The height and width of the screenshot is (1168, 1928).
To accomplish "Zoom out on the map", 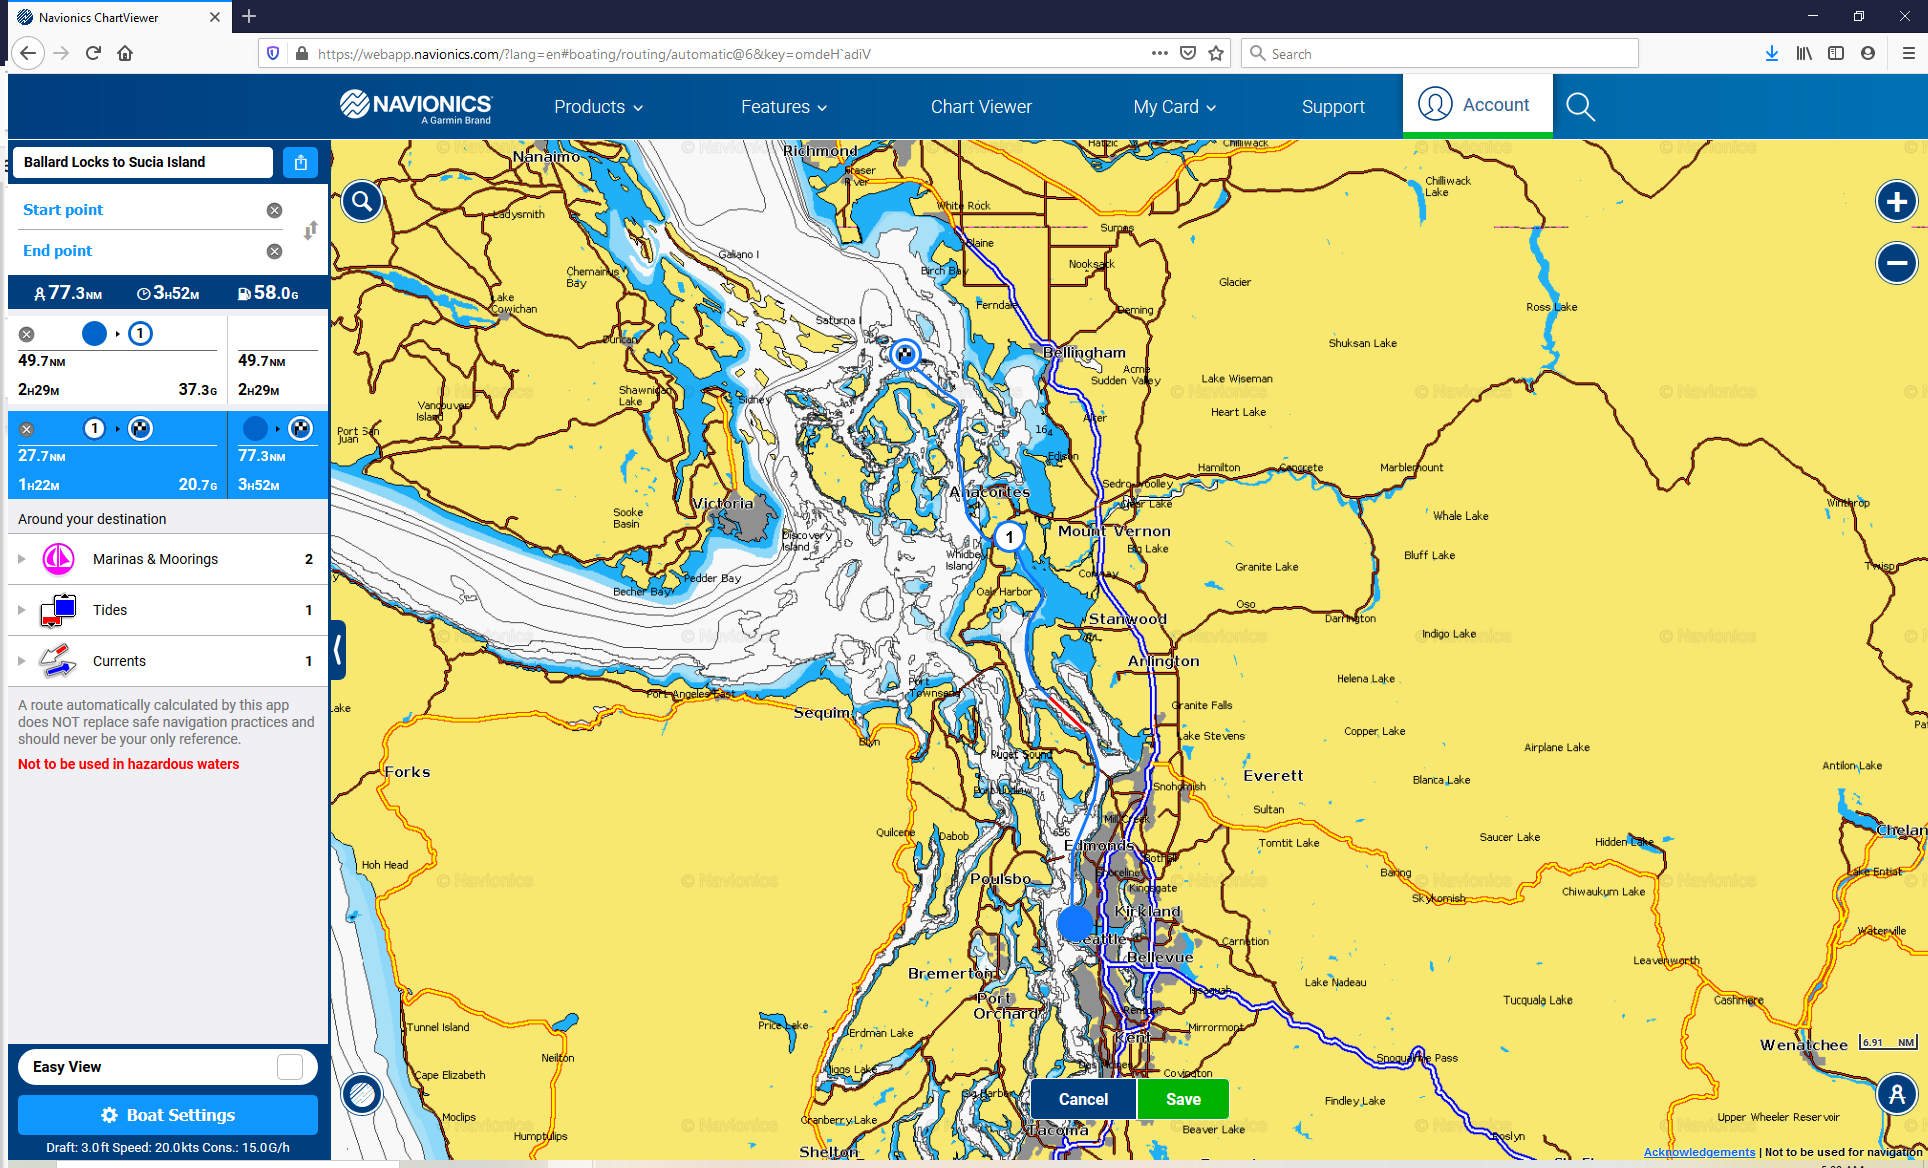I will pos(1896,263).
